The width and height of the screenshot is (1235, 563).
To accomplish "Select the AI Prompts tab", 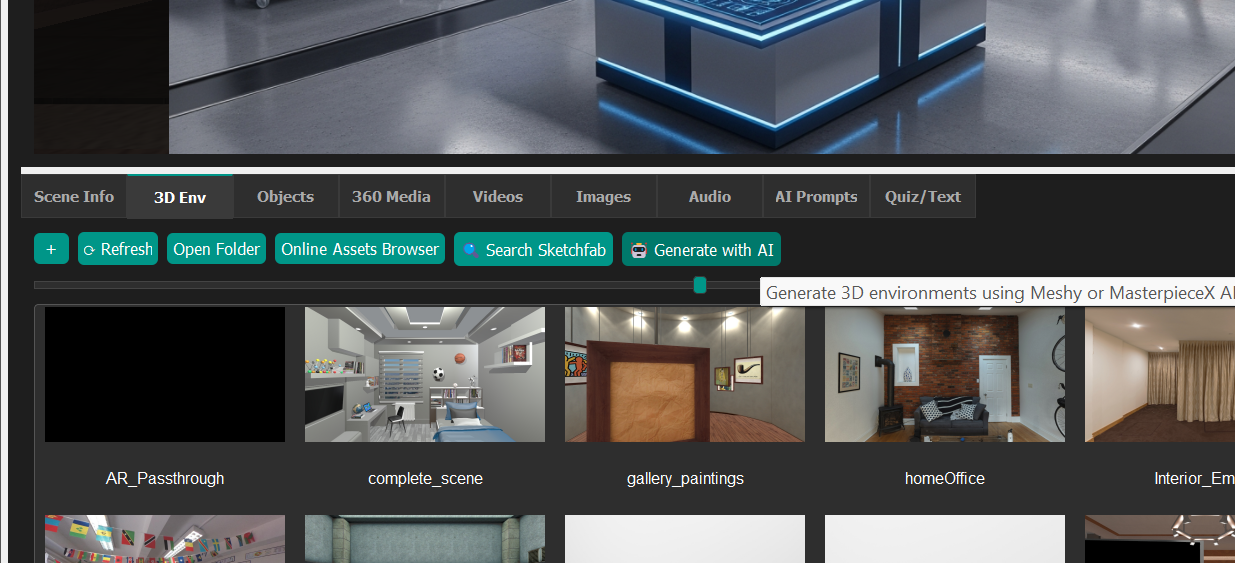I will [x=816, y=197].
